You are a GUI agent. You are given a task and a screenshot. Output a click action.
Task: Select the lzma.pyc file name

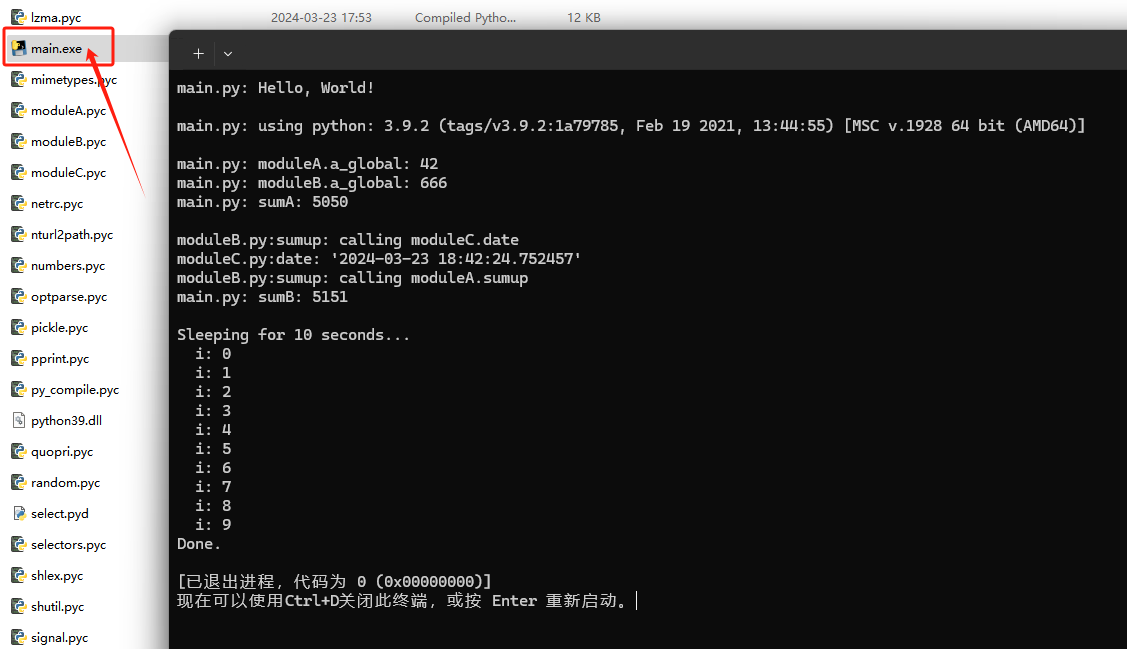click(56, 17)
